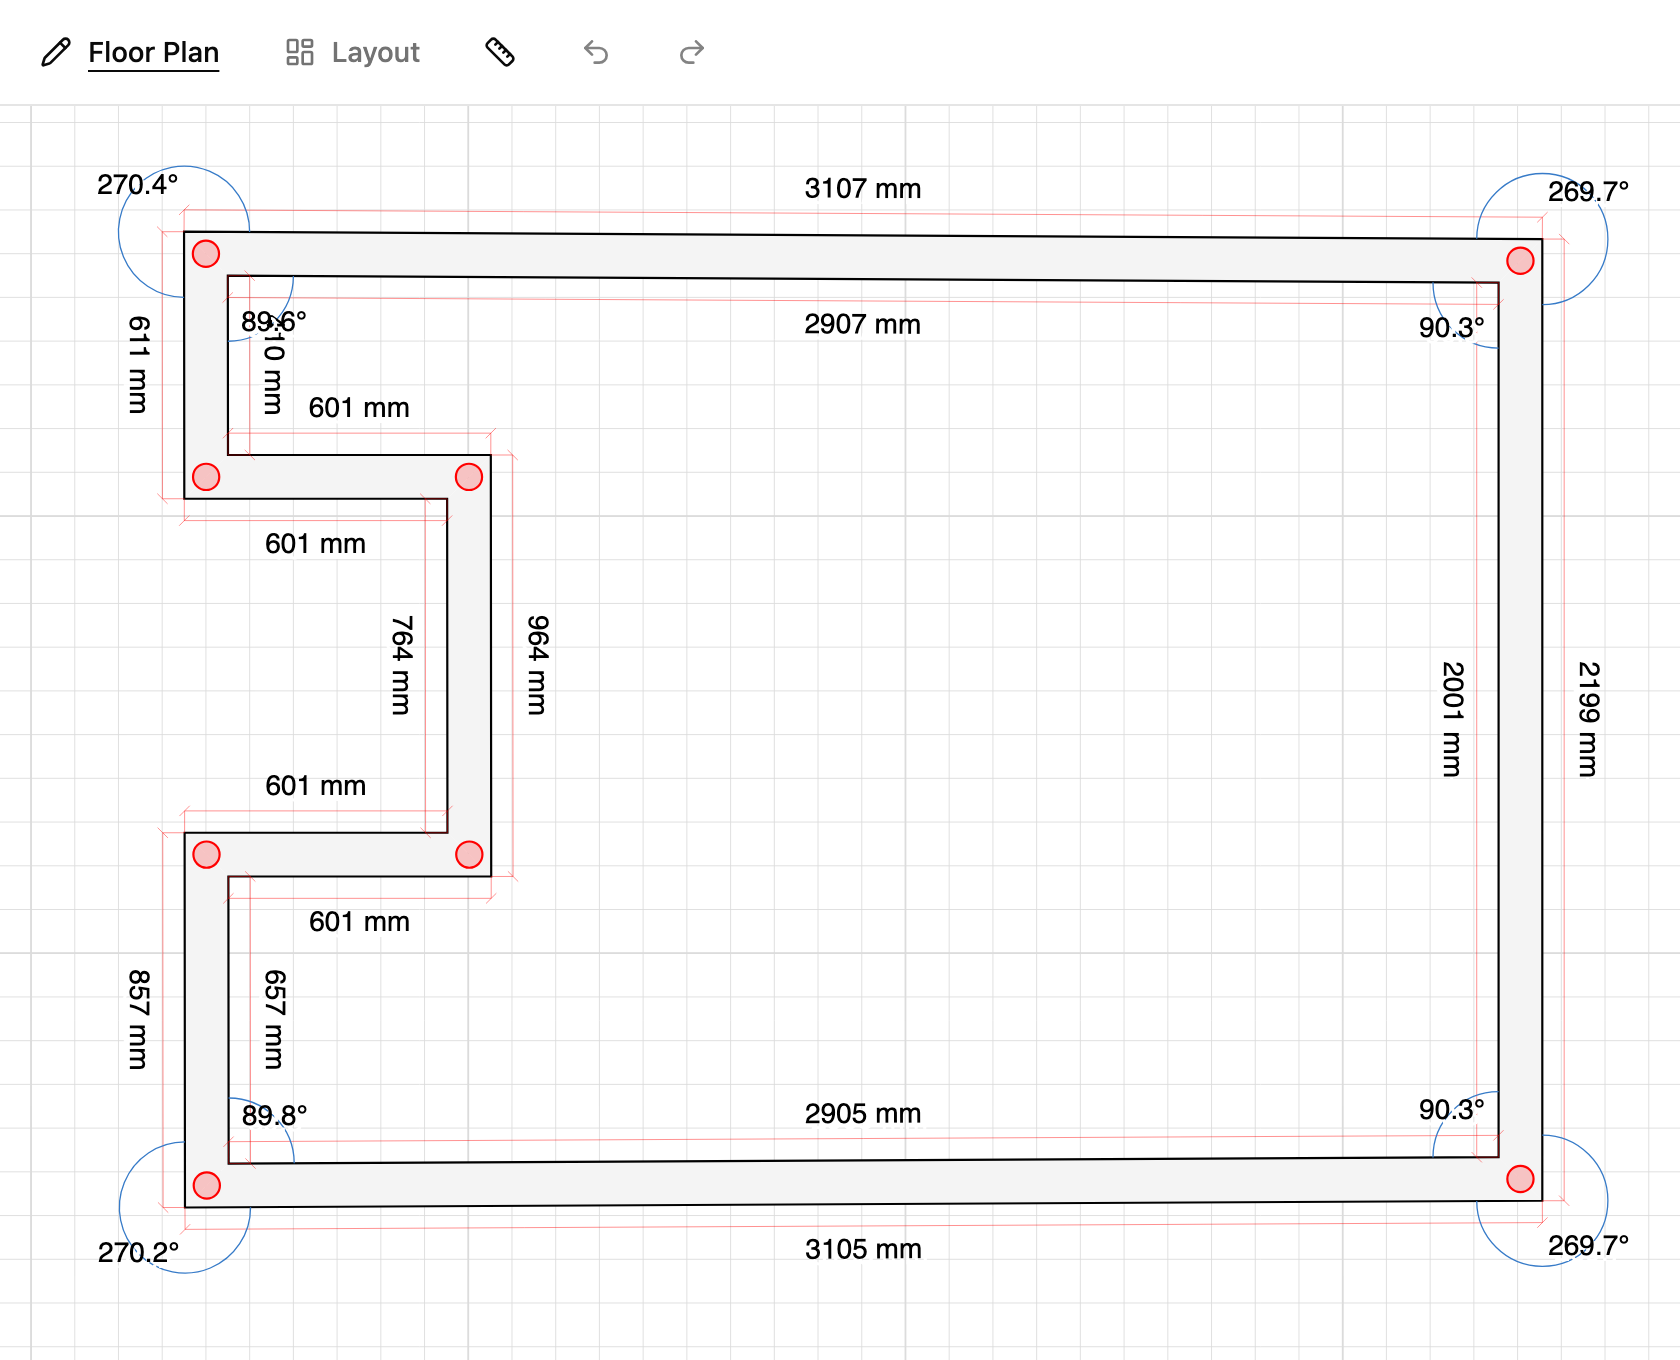Viewport: 1680px width, 1360px height.
Task: Click the Layout grid icon
Action: tap(300, 52)
